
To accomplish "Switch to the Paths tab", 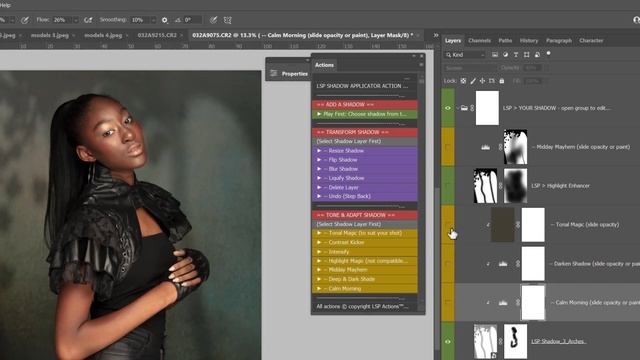I will 505,40.
